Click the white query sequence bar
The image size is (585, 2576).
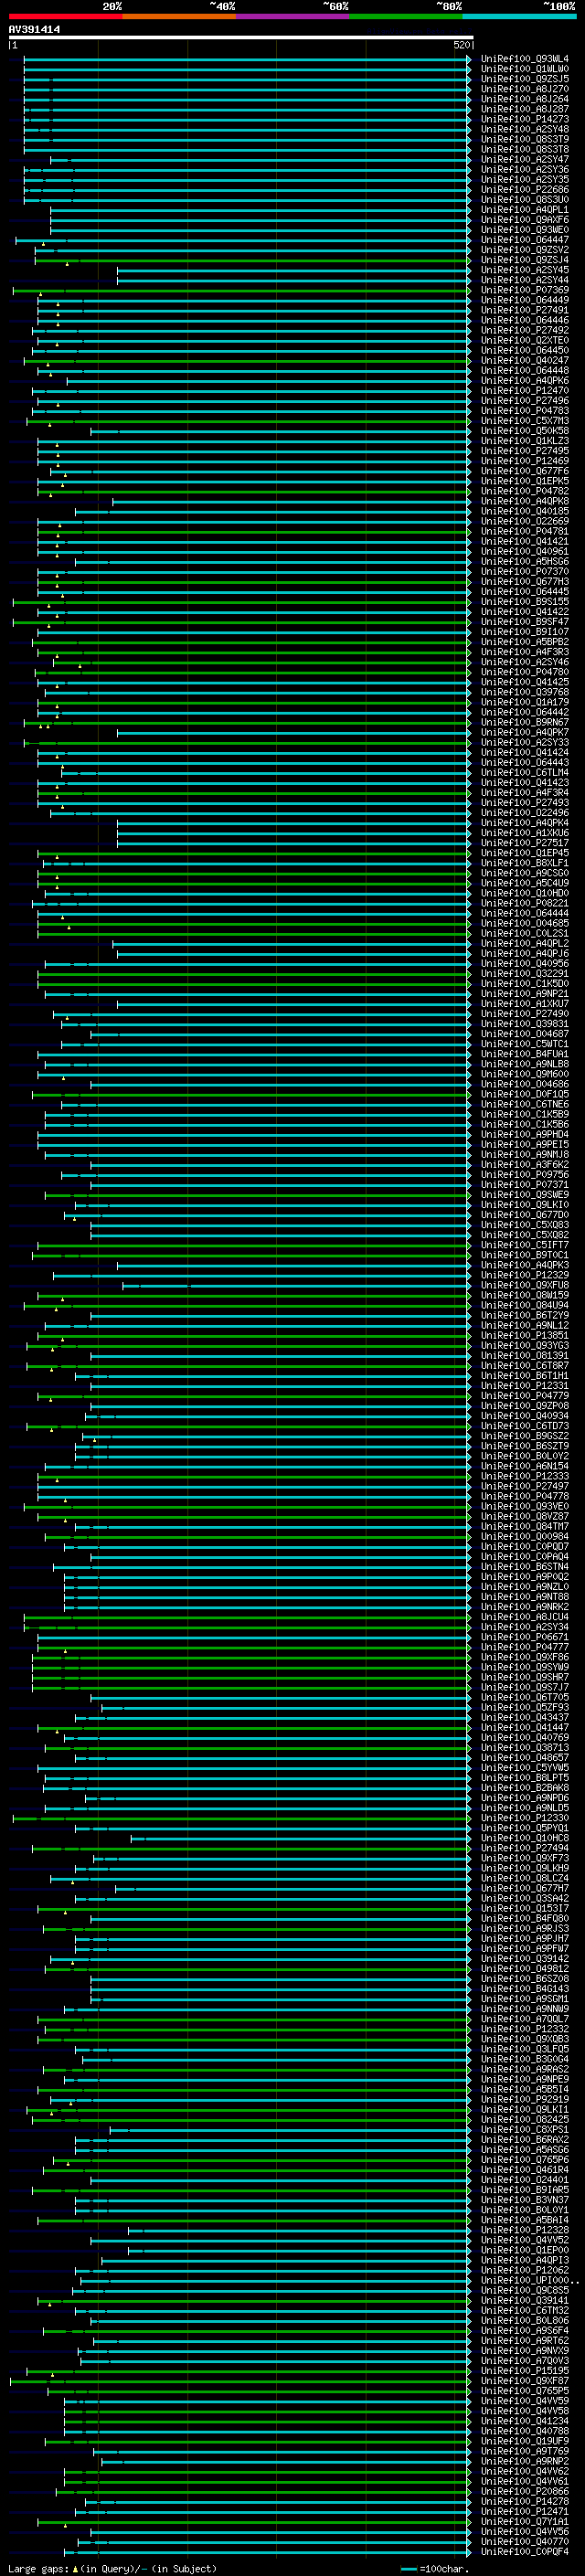click(x=241, y=37)
